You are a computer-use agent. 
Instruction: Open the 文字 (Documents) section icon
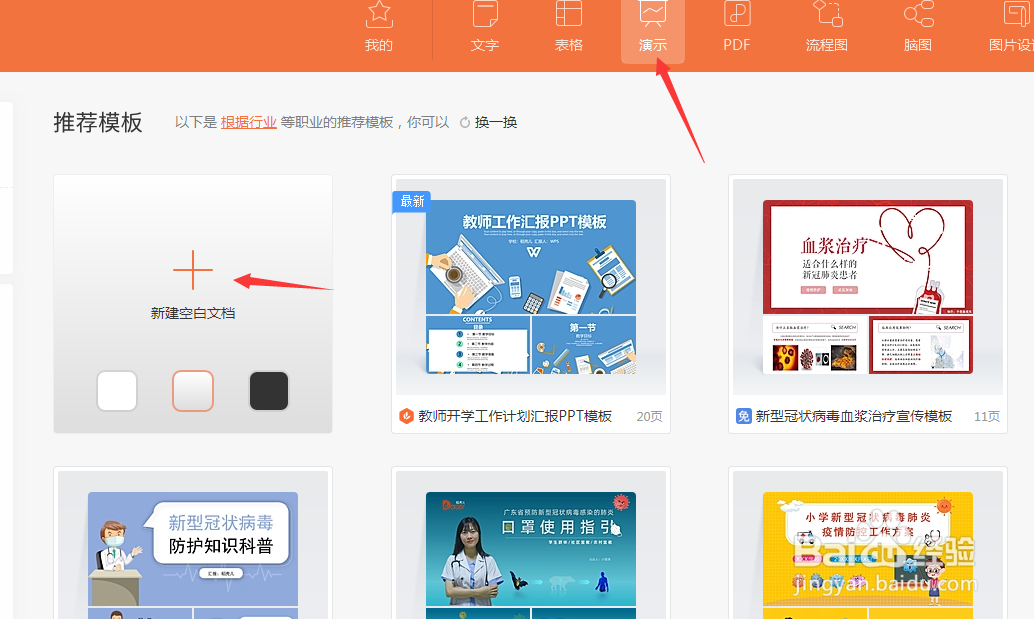tap(484, 25)
